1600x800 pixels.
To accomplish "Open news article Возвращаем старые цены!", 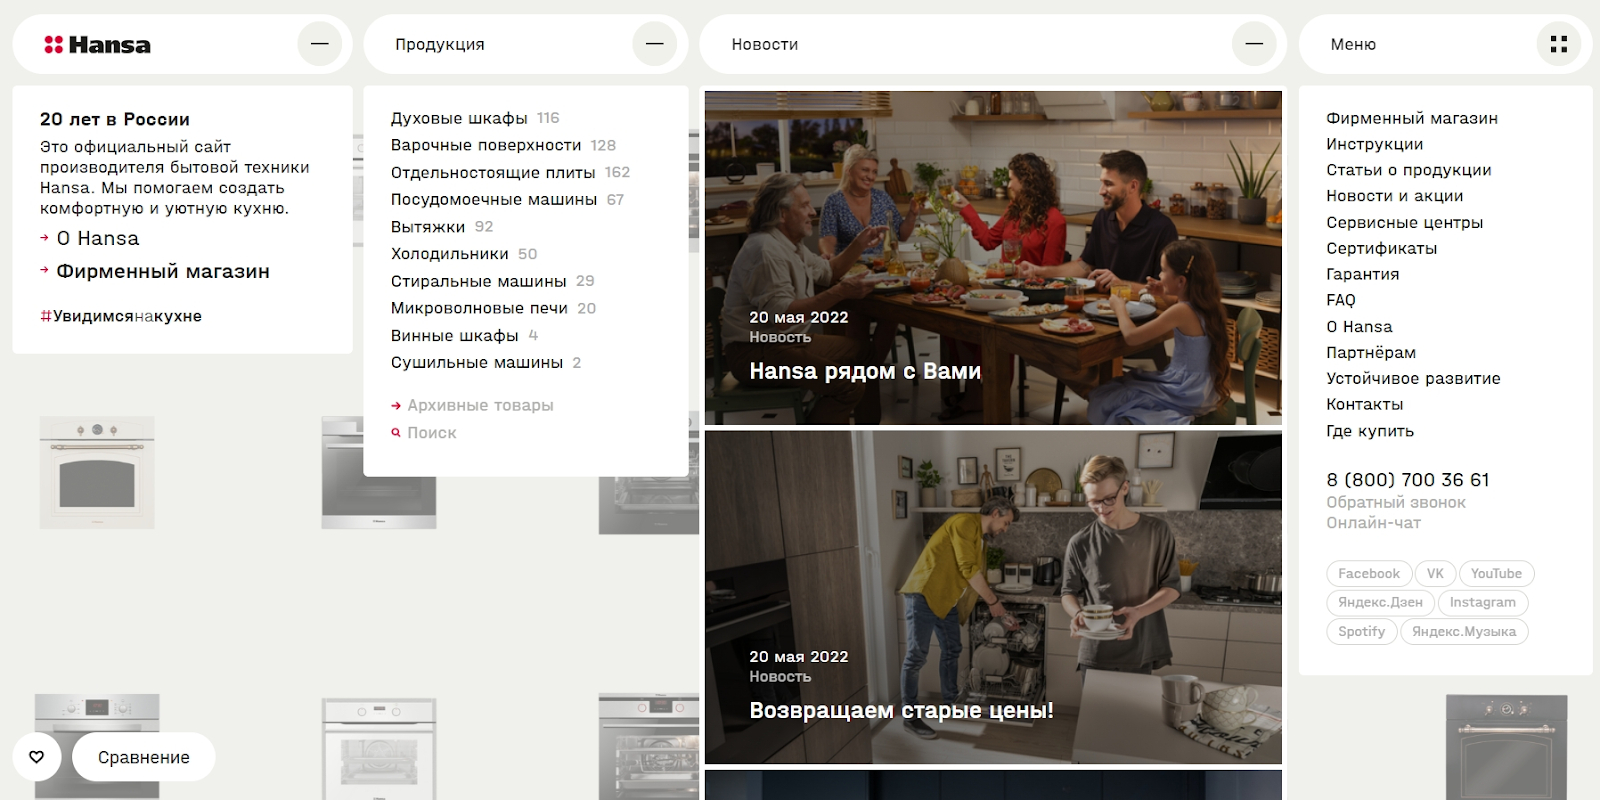I will point(993,597).
